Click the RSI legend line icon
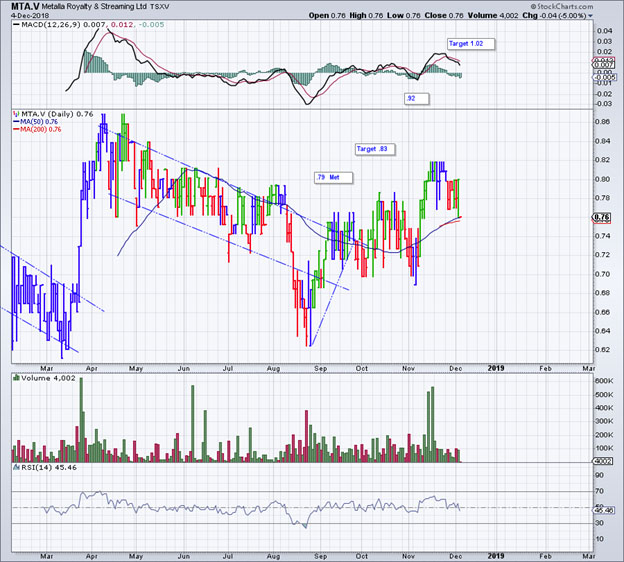The width and height of the screenshot is (624, 562). pos(16,467)
